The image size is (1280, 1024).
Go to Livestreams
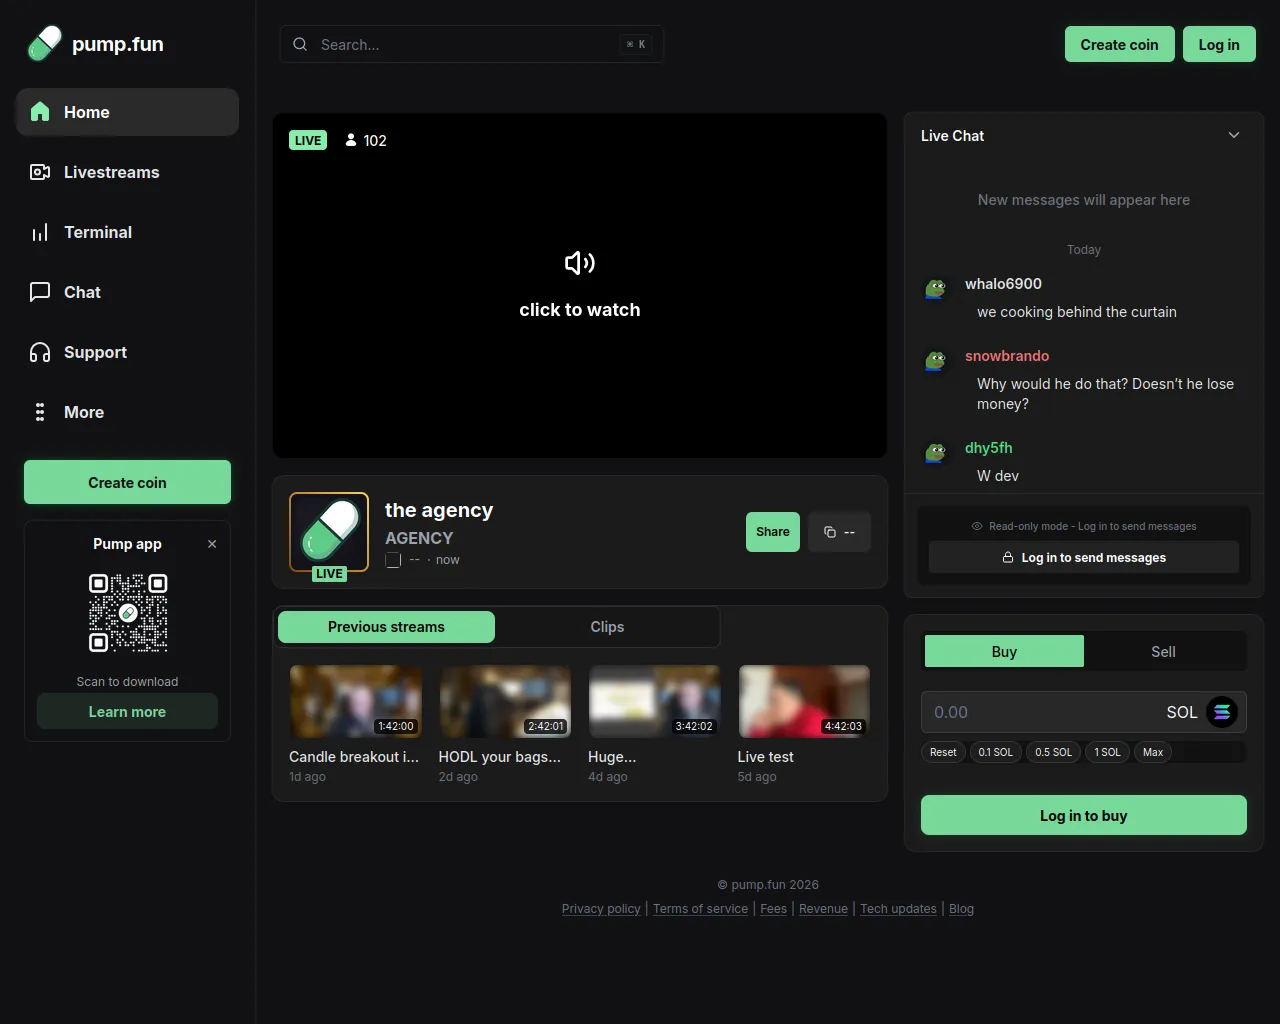[x=127, y=172]
